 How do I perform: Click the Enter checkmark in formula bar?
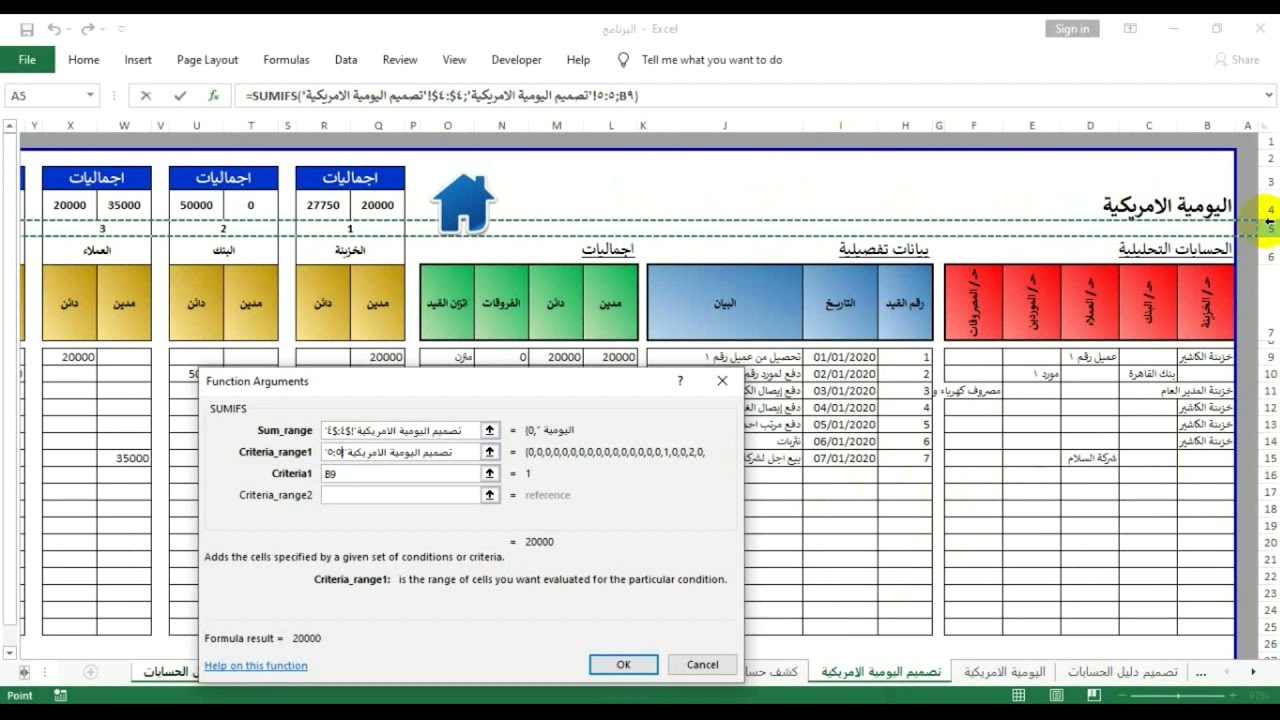(180, 96)
